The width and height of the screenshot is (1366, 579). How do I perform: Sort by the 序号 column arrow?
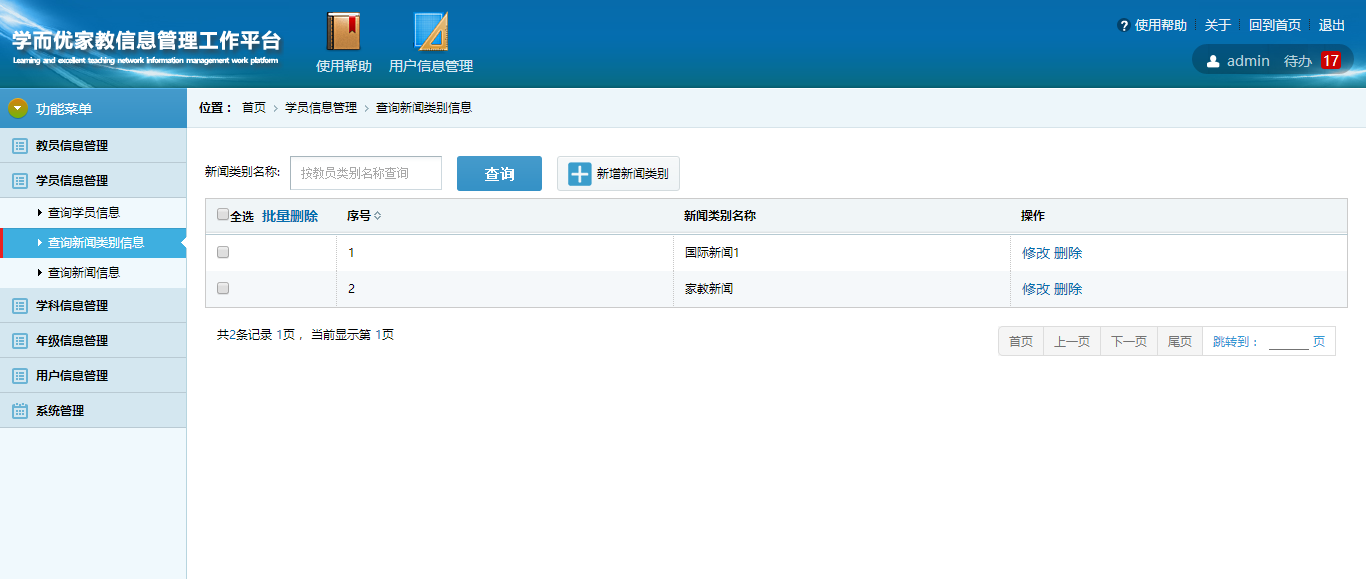click(378, 216)
